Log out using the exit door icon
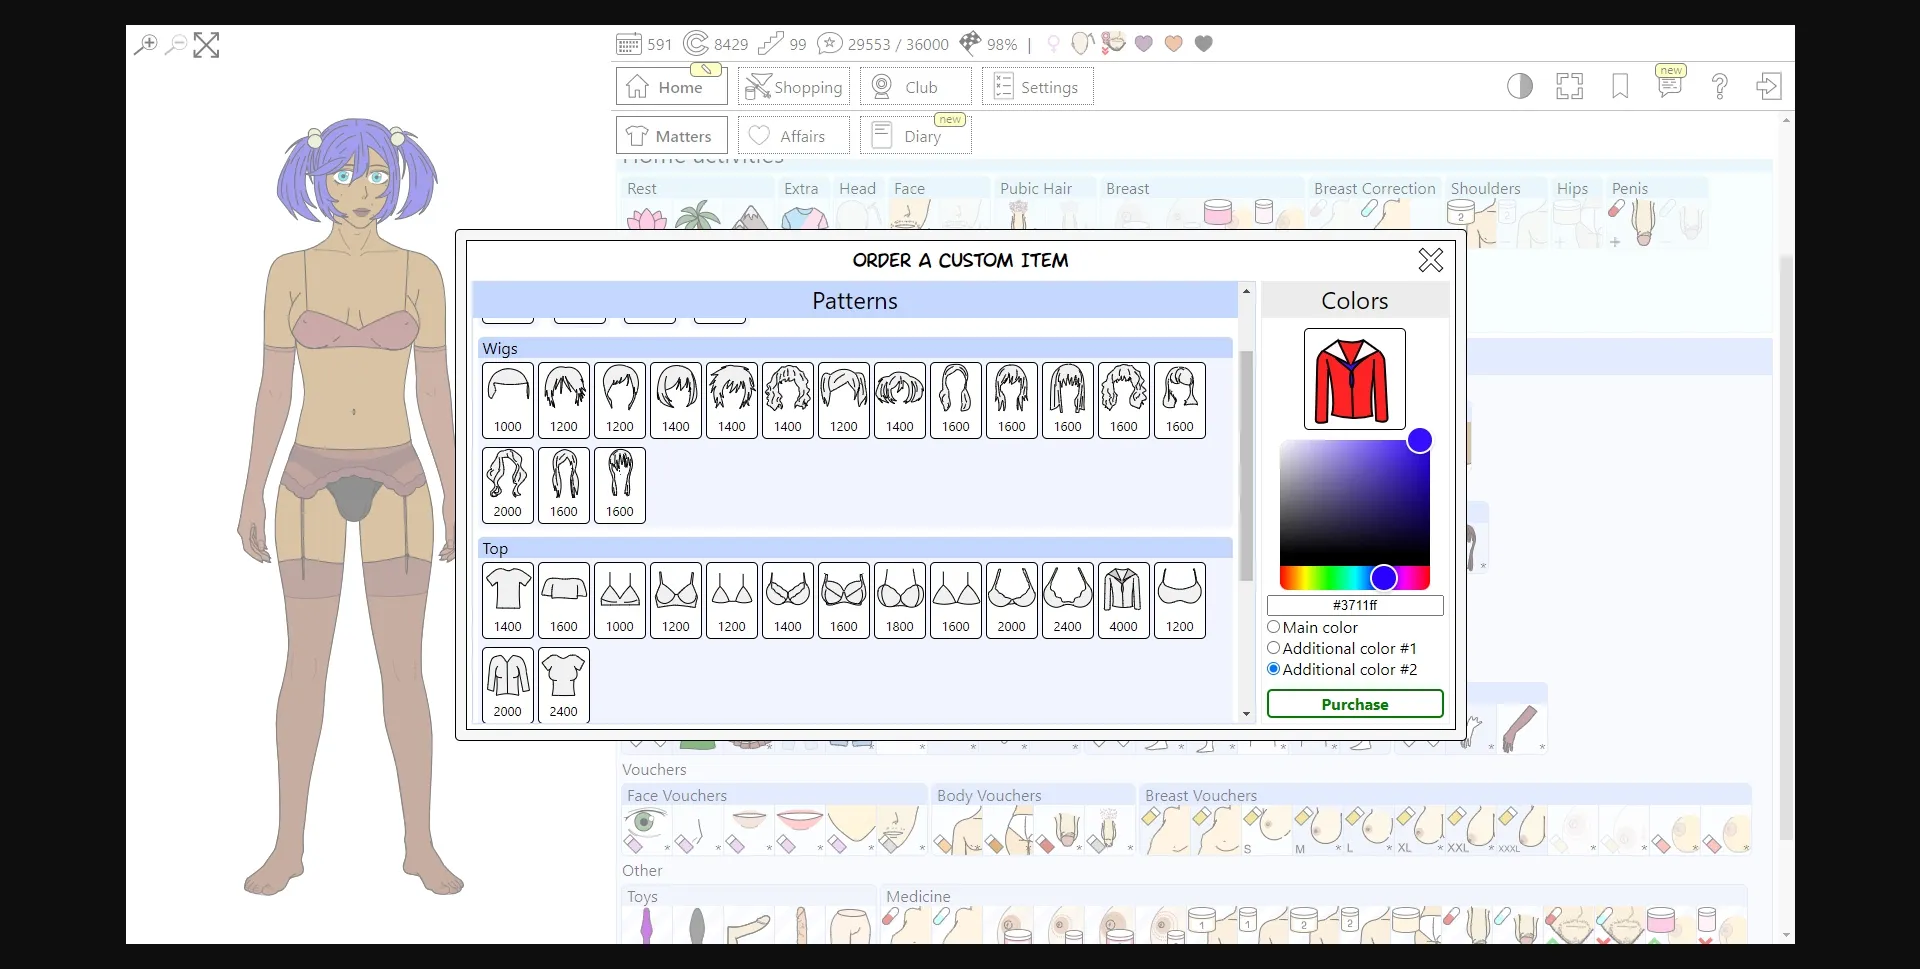1920x969 pixels. click(x=1768, y=87)
